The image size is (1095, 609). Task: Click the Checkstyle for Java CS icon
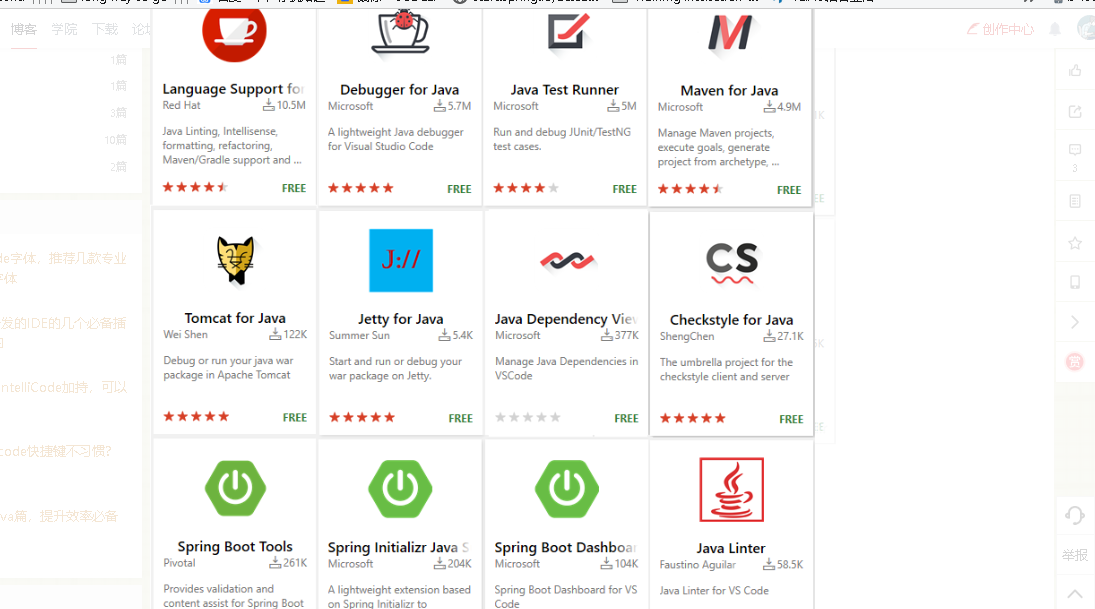click(x=731, y=263)
